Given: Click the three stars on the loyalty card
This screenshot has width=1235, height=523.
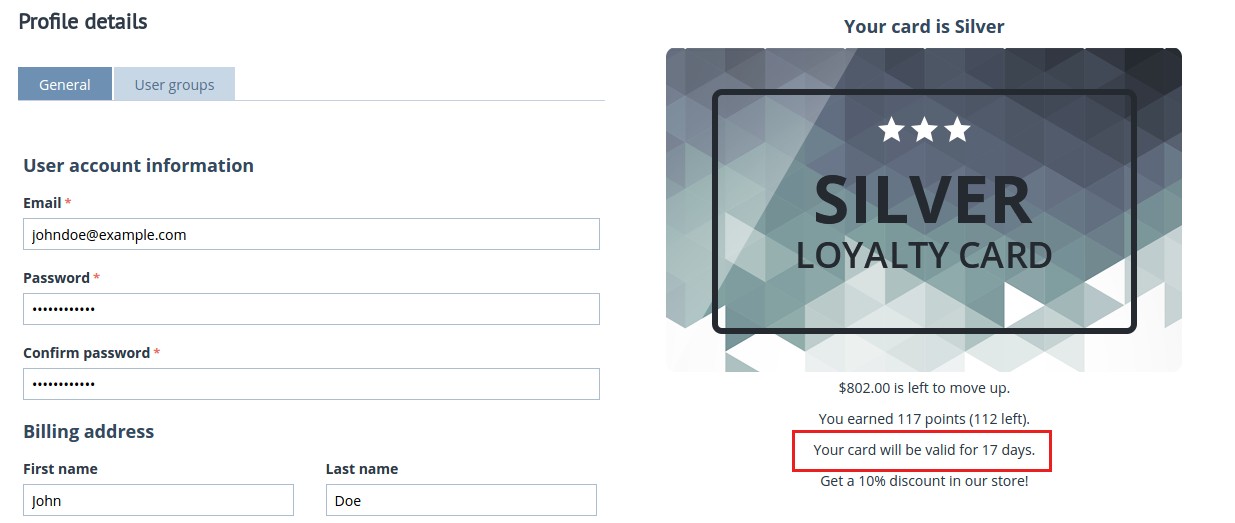Looking at the screenshot, I should coord(924,129).
